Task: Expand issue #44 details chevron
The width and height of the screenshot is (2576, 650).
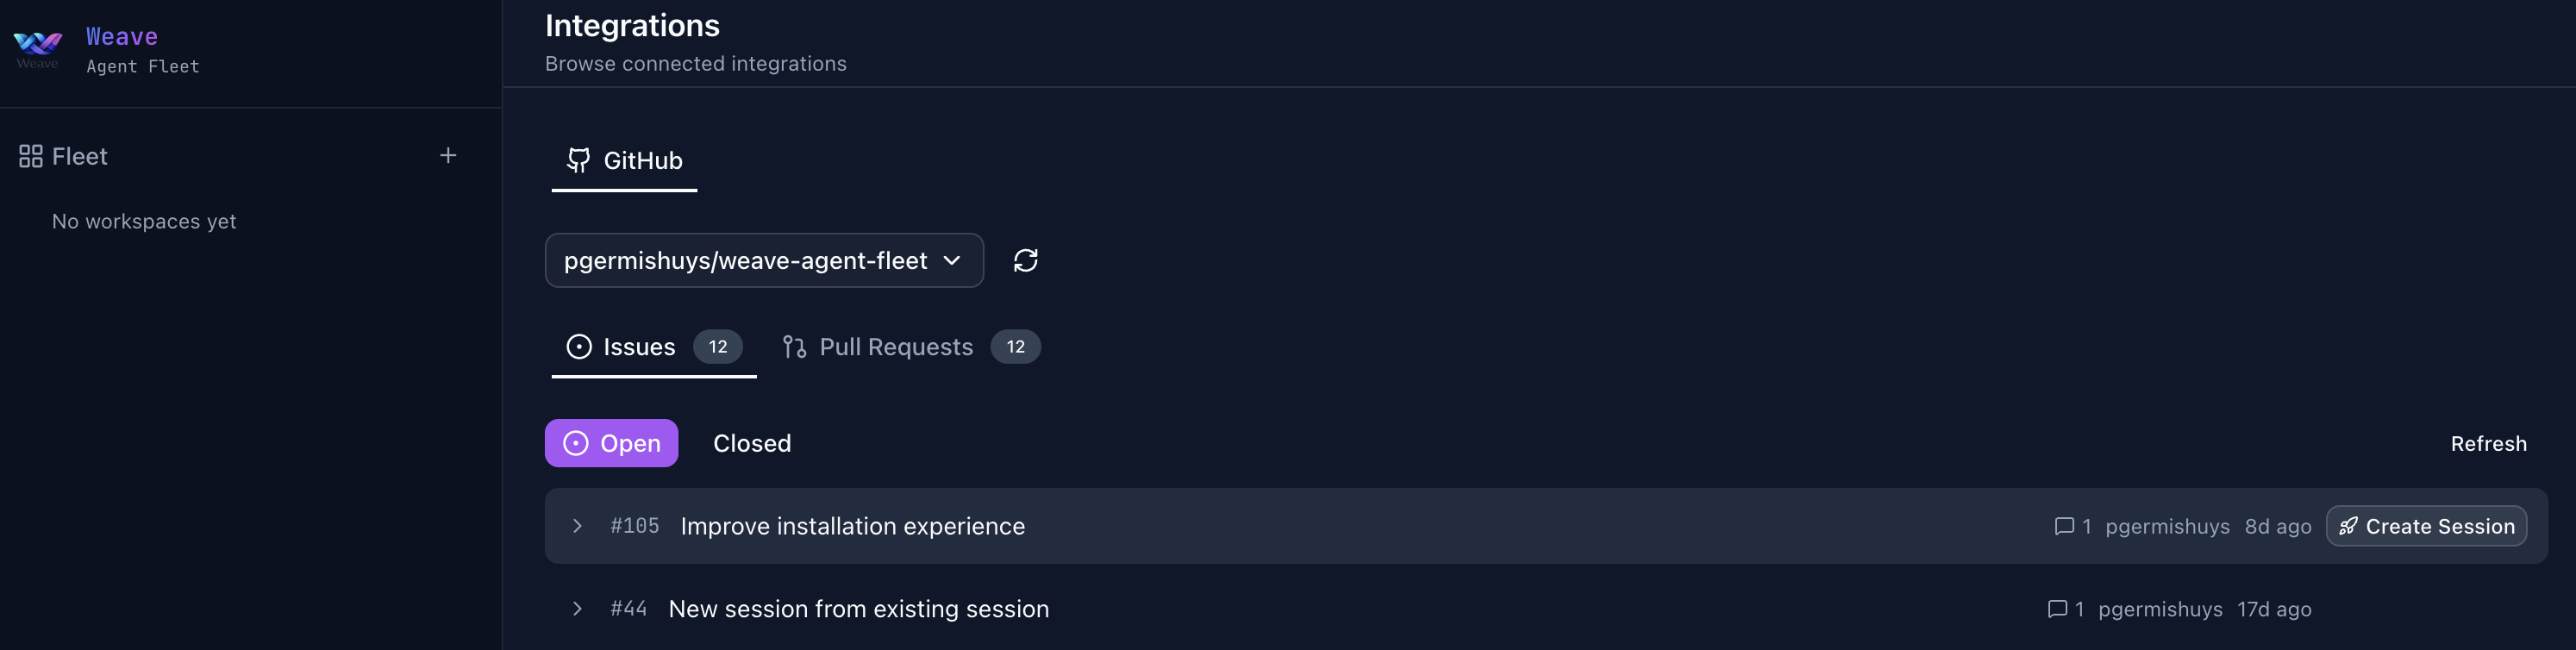Action: pos(577,609)
